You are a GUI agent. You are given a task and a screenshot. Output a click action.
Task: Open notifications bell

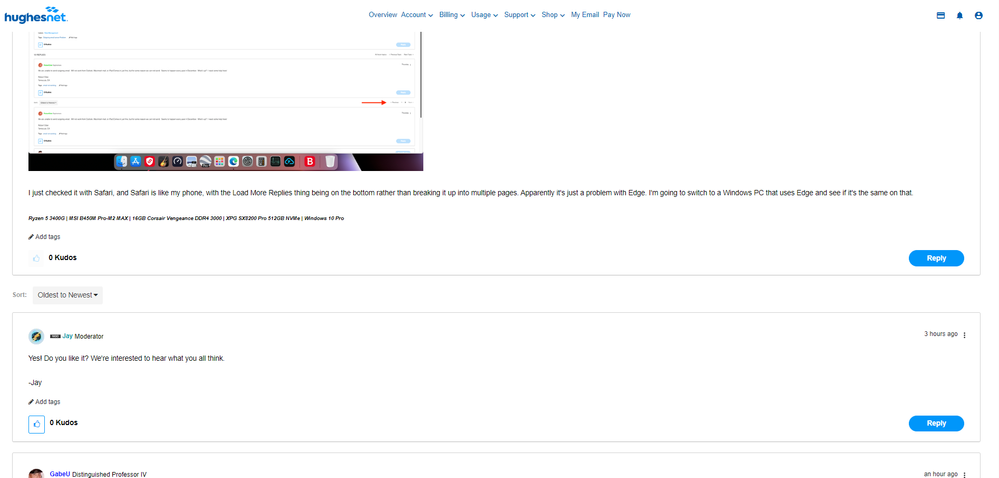pyautogui.click(x=959, y=15)
